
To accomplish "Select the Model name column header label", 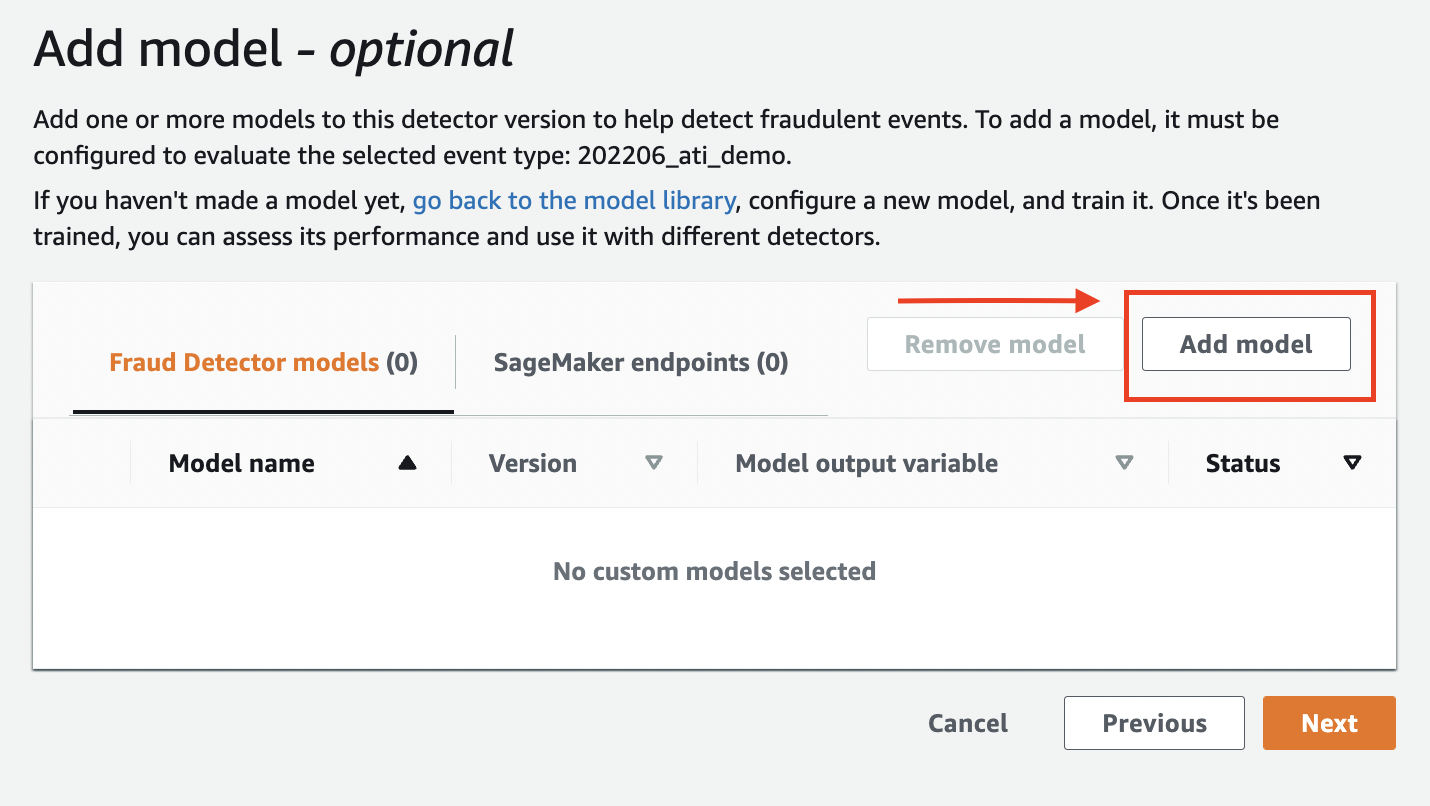I will point(242,463).
